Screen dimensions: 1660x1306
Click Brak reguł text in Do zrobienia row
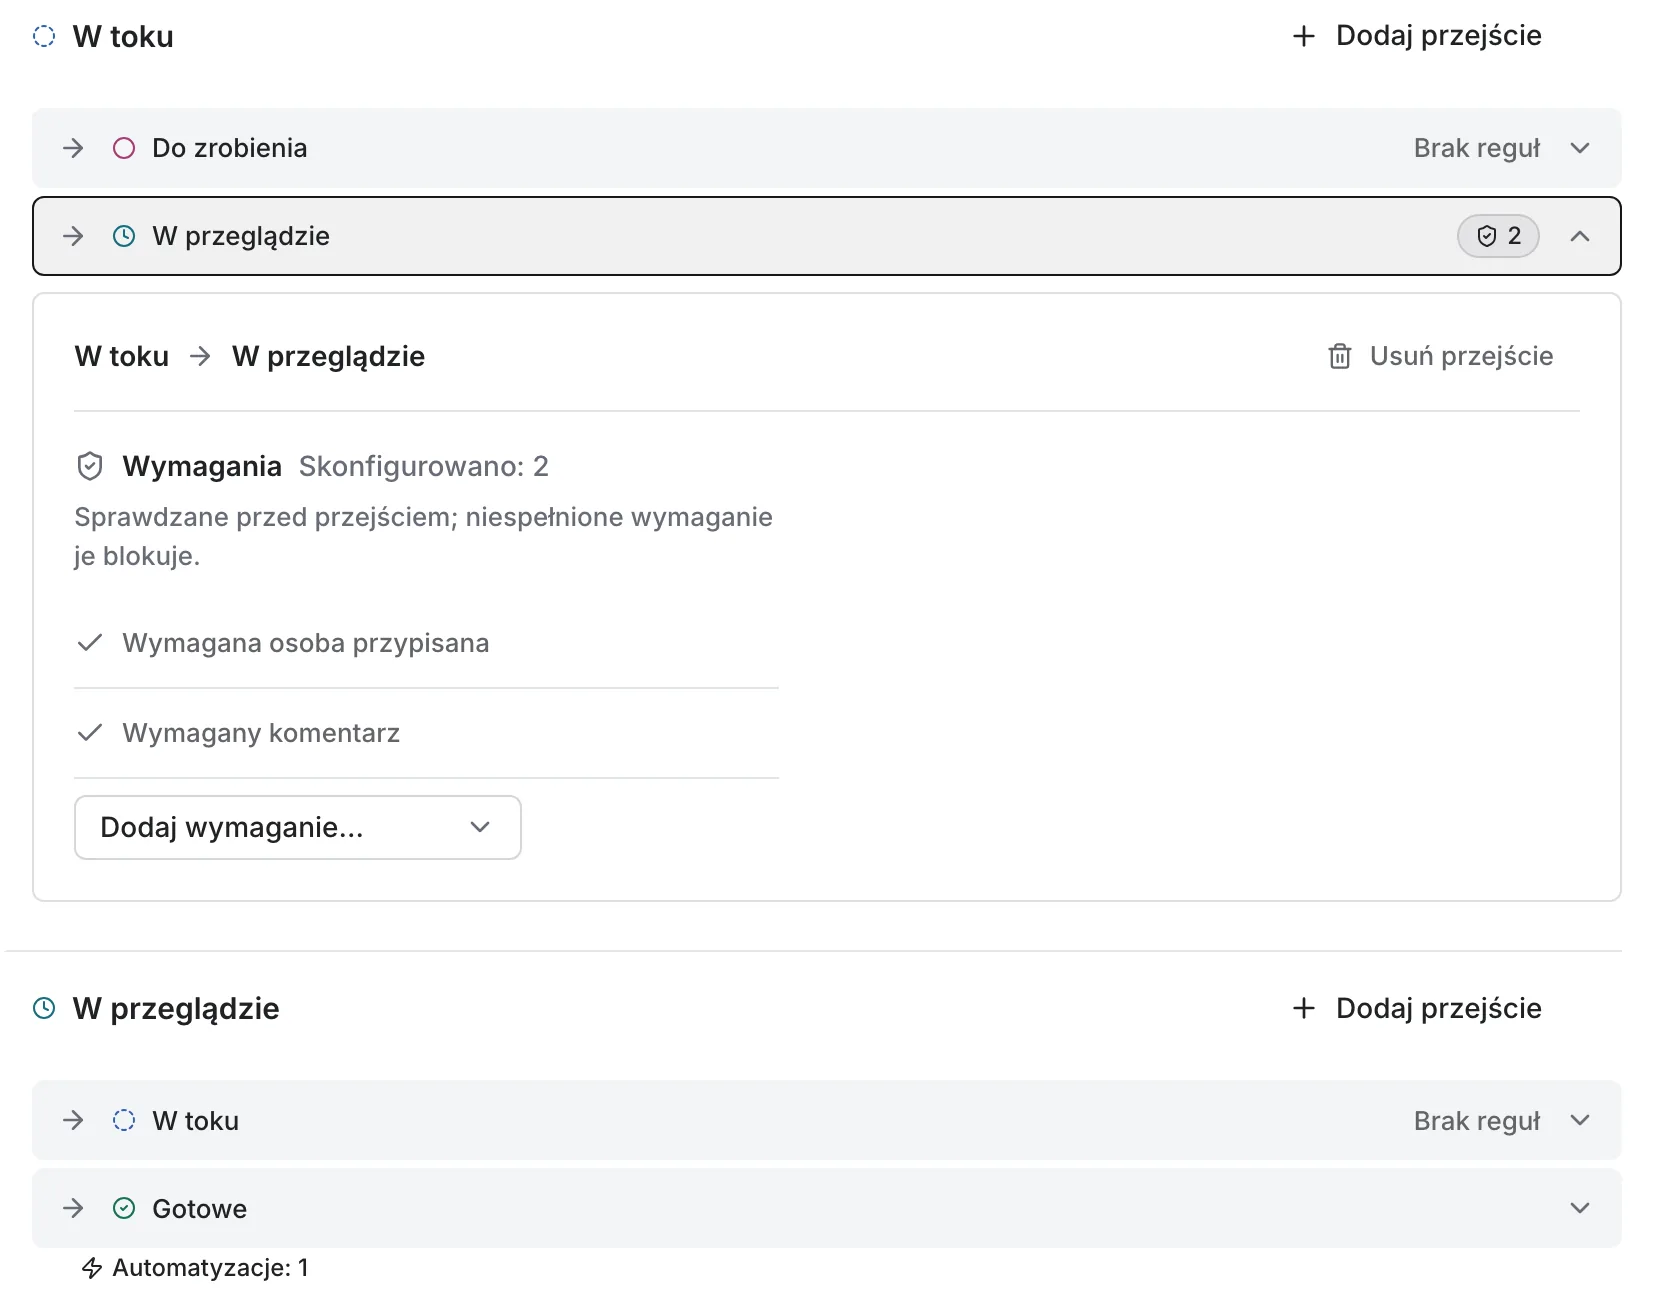(1477, 148)
